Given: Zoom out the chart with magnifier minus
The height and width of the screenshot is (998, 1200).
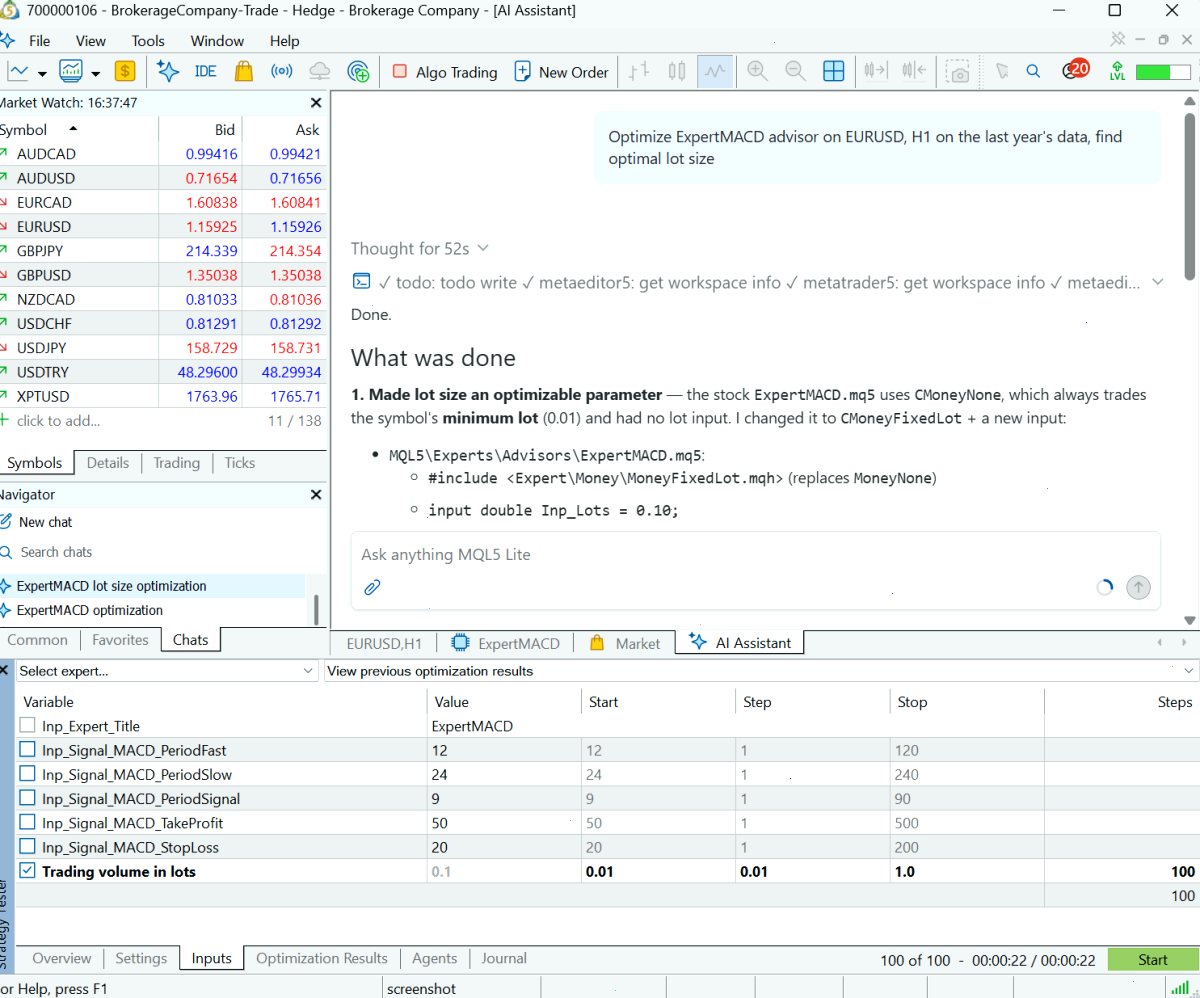Looking at the screenshot, I should click(x=795, y=72).
